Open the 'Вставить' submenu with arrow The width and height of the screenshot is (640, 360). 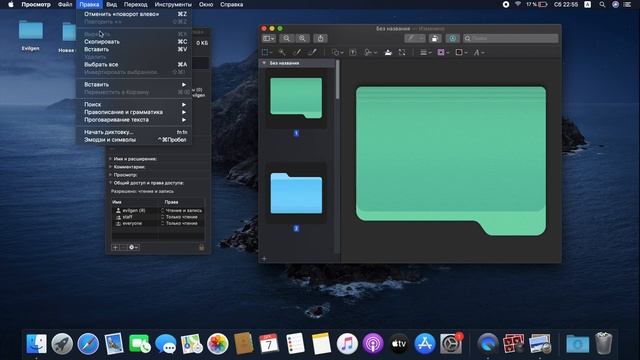(x=135, y=84)
